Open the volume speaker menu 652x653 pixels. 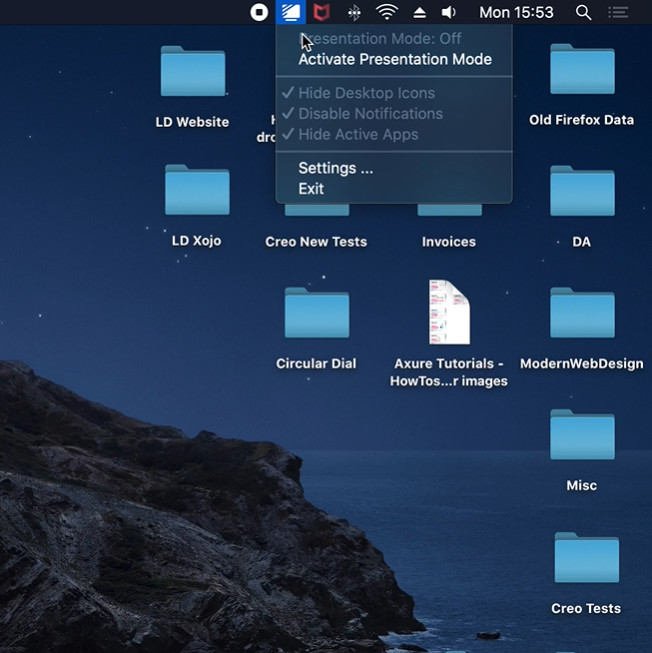point(448,12)
